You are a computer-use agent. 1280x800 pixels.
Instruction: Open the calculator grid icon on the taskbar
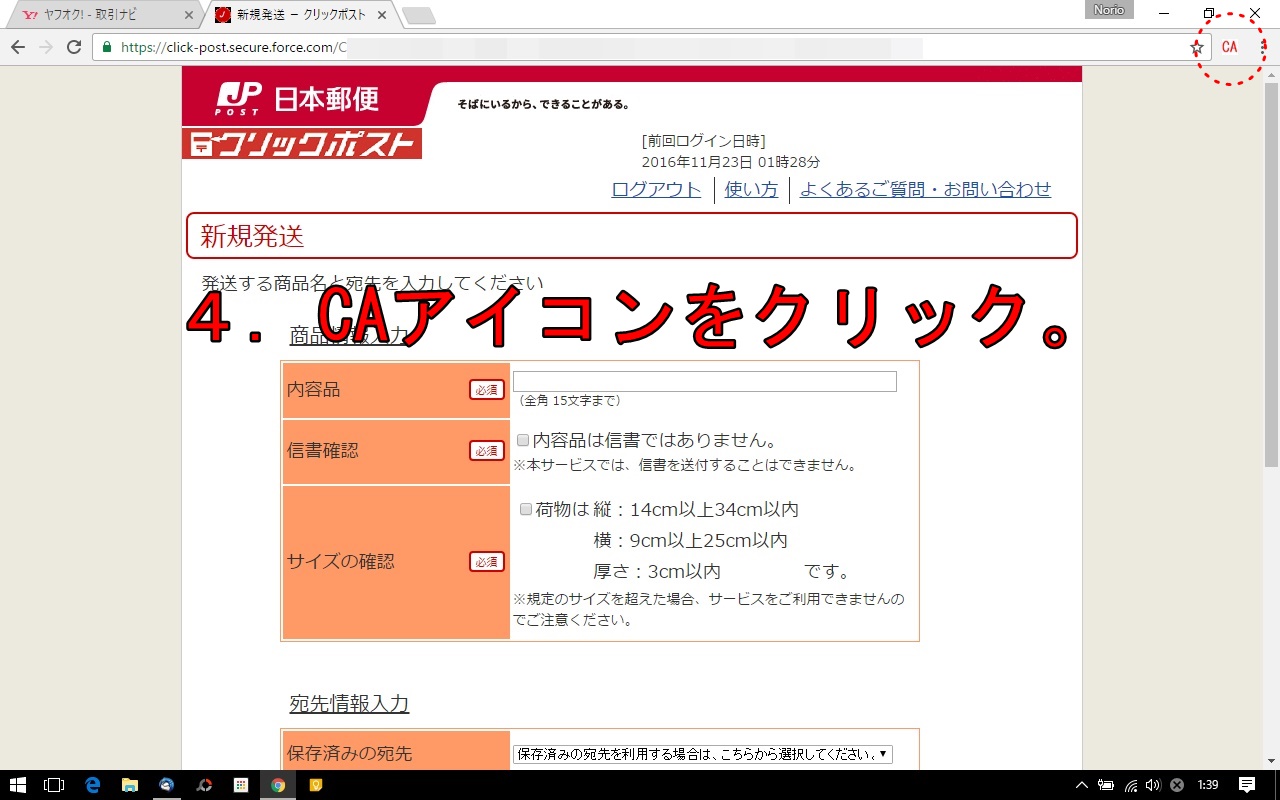pos(241,785)
